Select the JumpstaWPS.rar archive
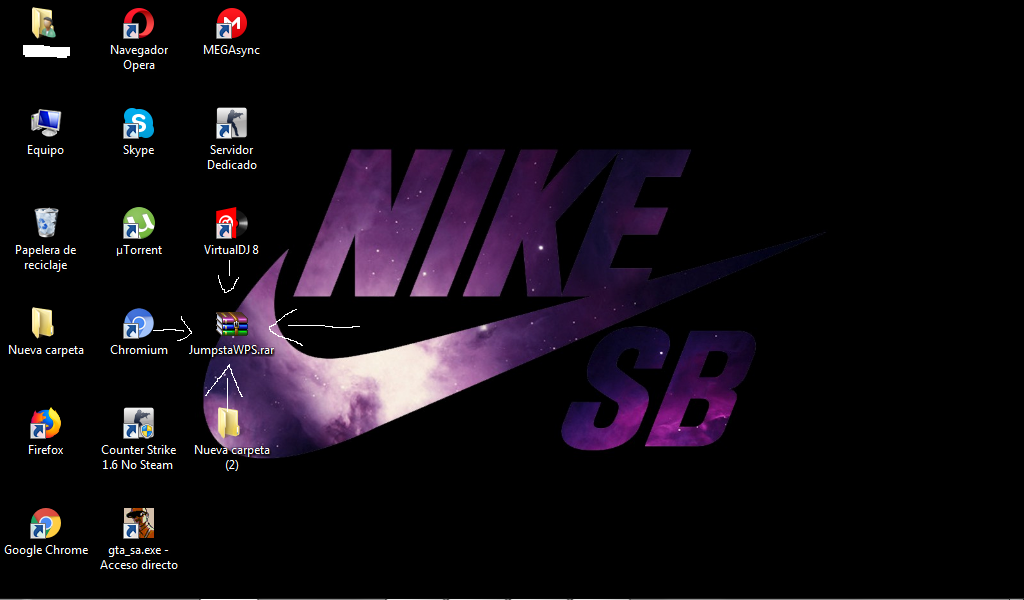This screenshot has height=600, width=1024. point(232,324)
